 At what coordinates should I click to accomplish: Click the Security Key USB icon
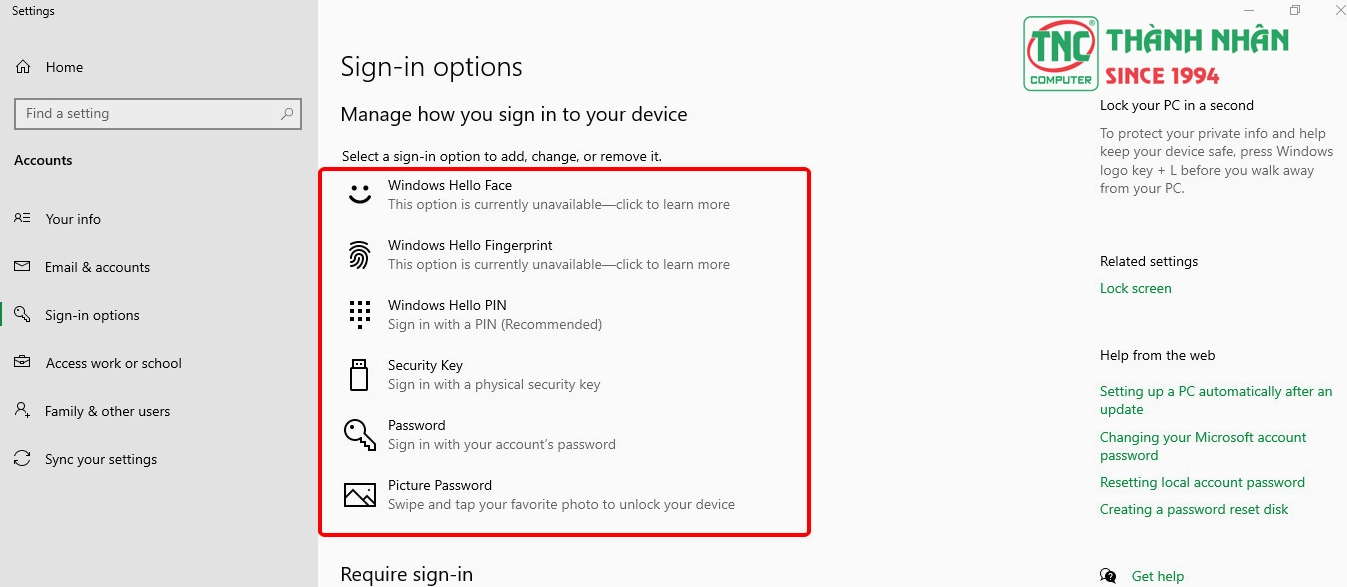point(359,374)
